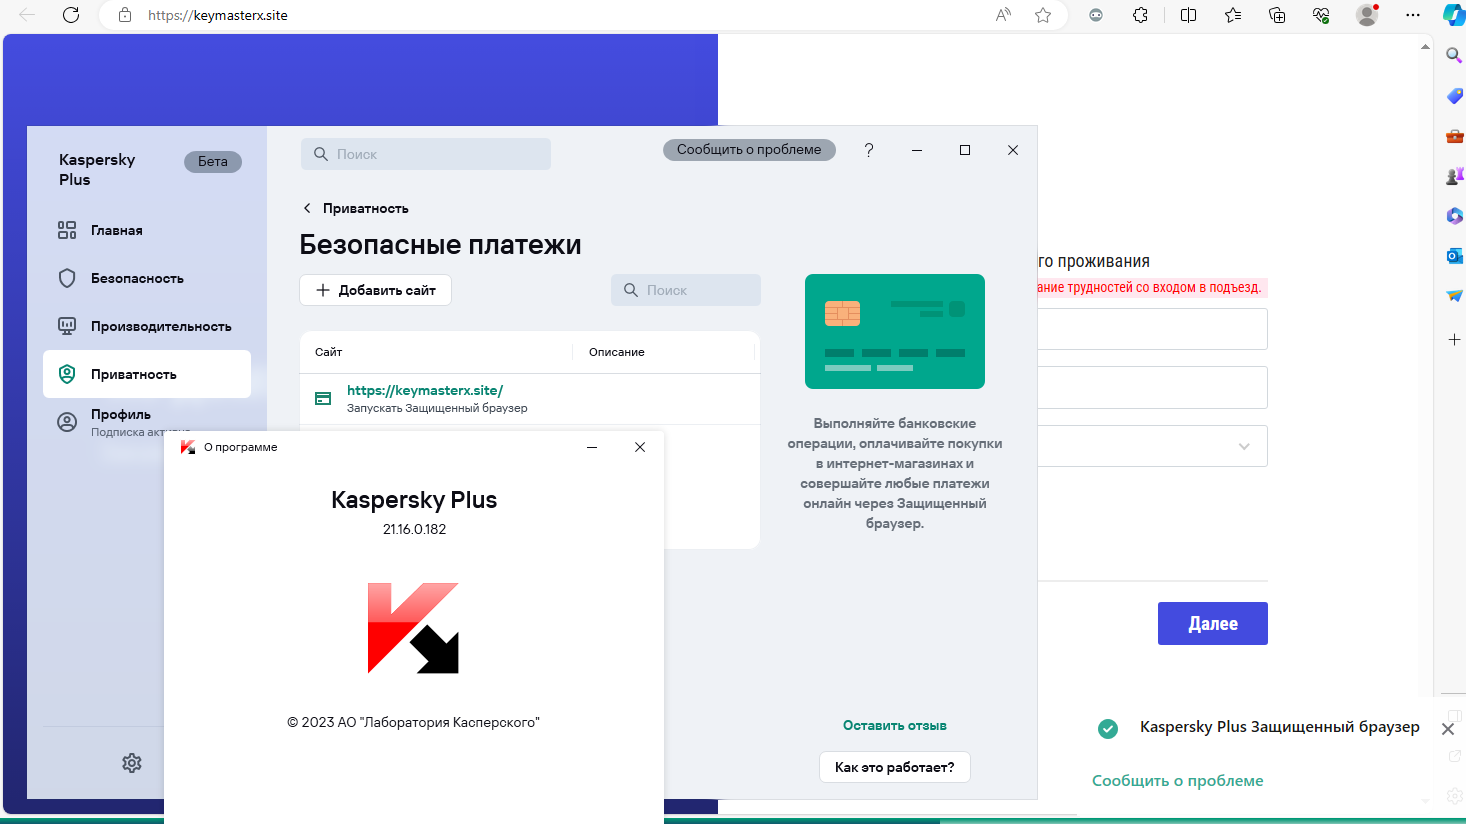Screen dimensions: 1466x824
Task: Add app via Edge sidebar plus
Action: coord(1454,340)
